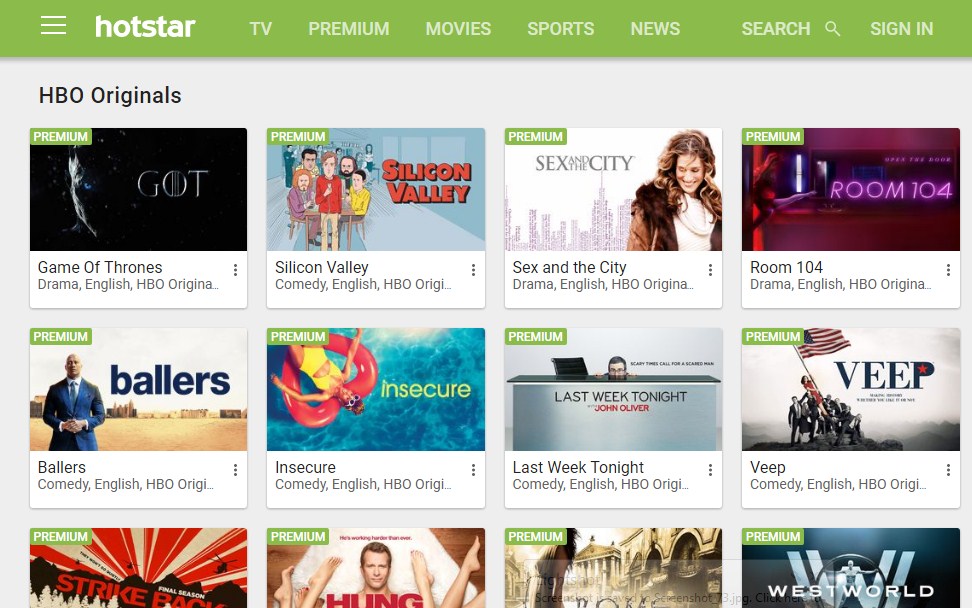
Task: Click the Game Of Thrones title text
Action: point(100,267)
